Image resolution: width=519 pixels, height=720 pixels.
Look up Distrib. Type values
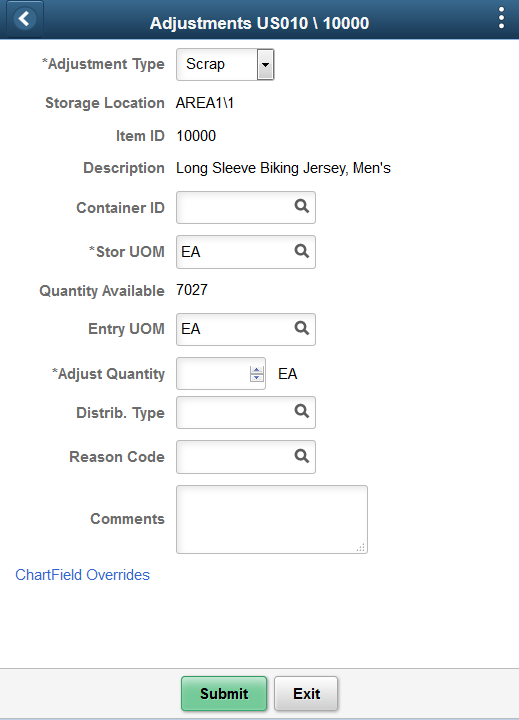pyautogui.click(x=302, y=411)
